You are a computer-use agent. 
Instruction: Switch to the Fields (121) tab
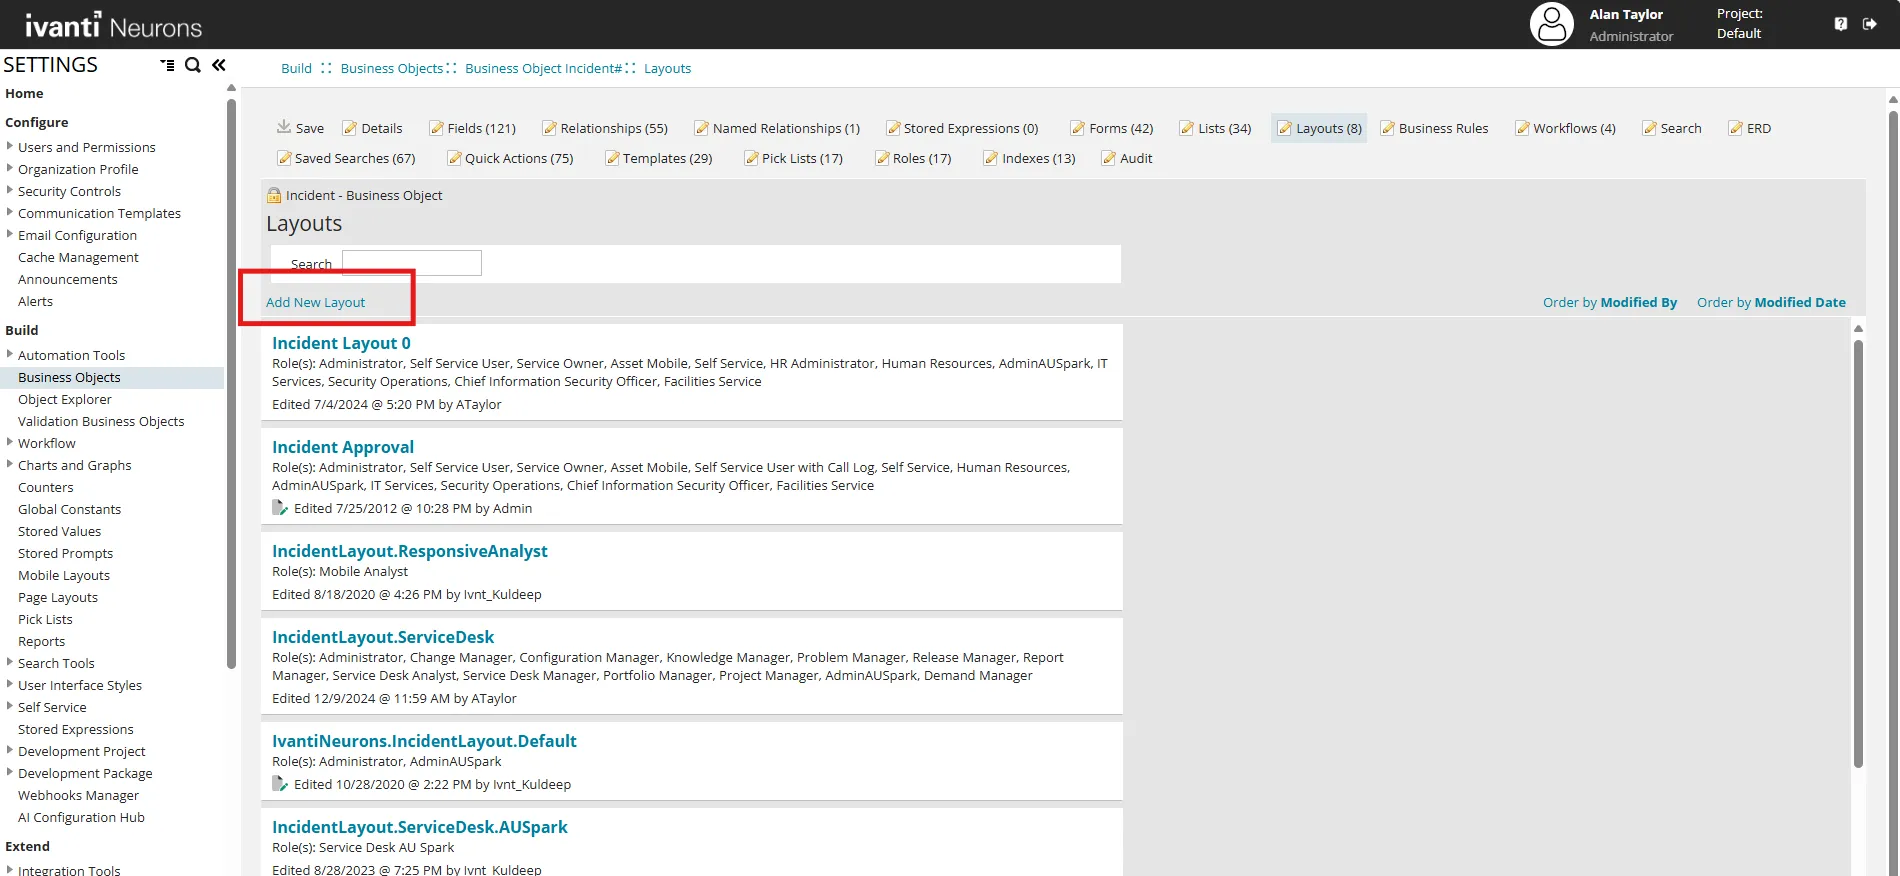(473, 128)
